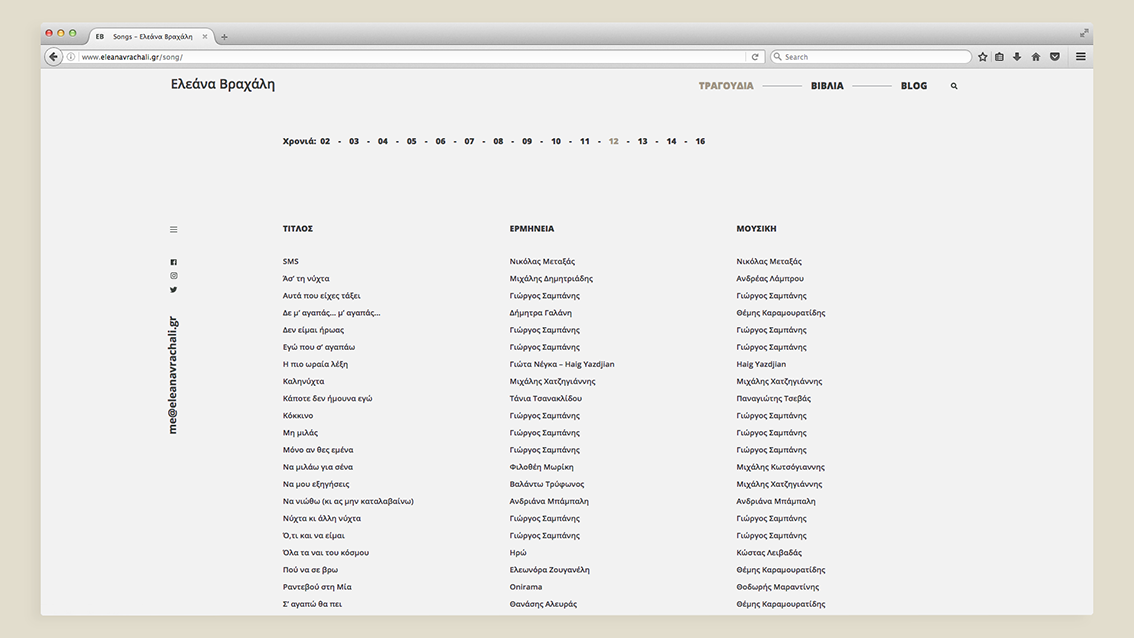The height and width of the screenshot is (638, 1134).
Task: Show the bookmarks list icon
Action: point(999,57)
